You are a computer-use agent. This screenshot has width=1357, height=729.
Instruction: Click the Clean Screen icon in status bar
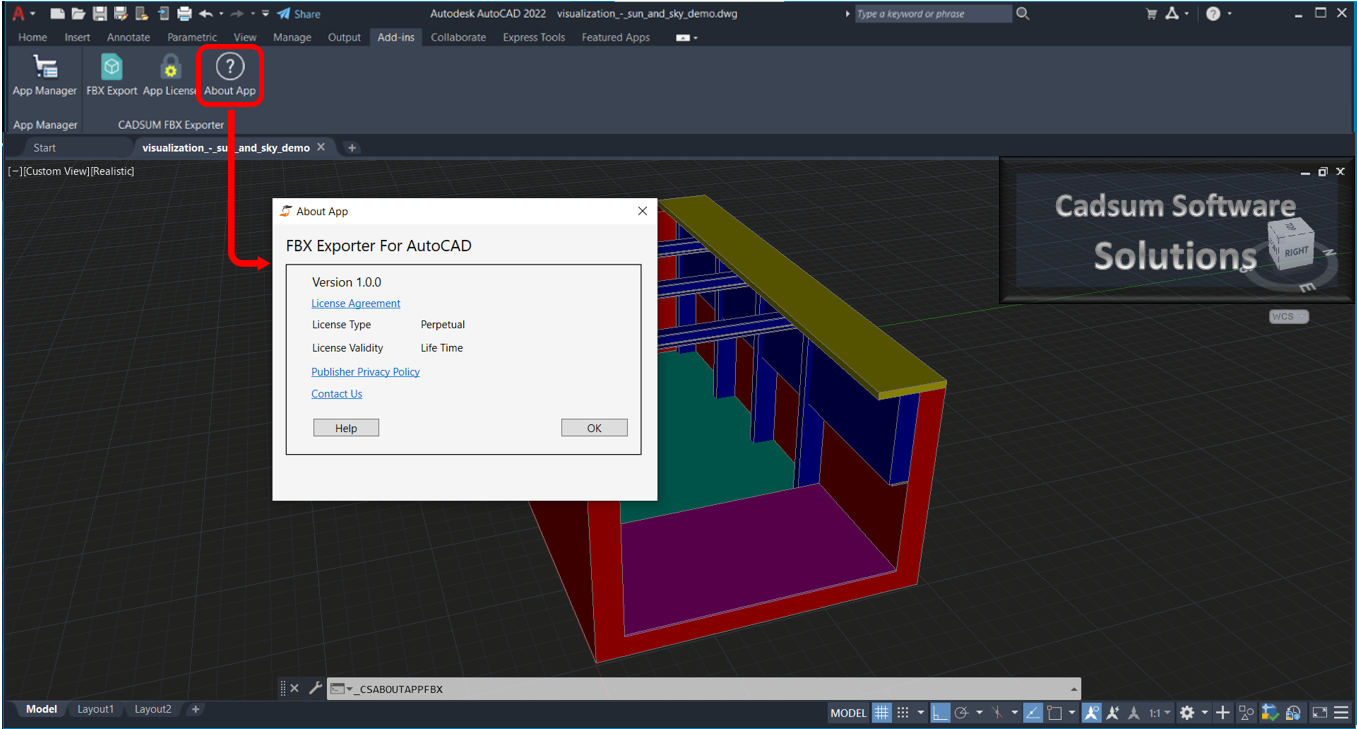pyautogui.click(x=1321, y=712)
